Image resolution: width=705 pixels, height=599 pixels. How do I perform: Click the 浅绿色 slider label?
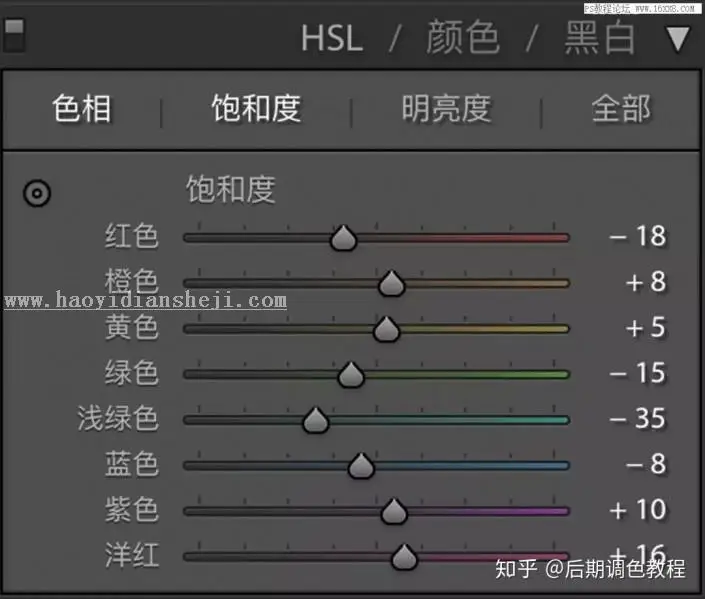118,419
